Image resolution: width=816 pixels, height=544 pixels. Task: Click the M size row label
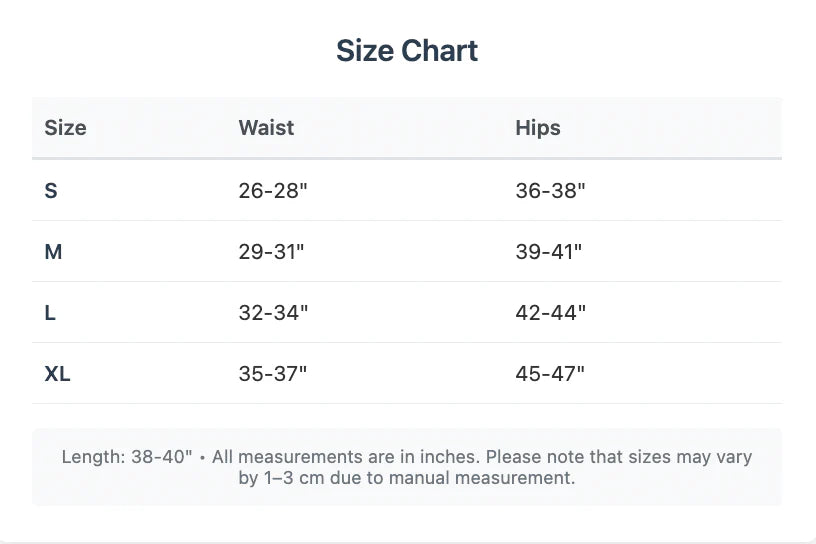pos(54,252)
